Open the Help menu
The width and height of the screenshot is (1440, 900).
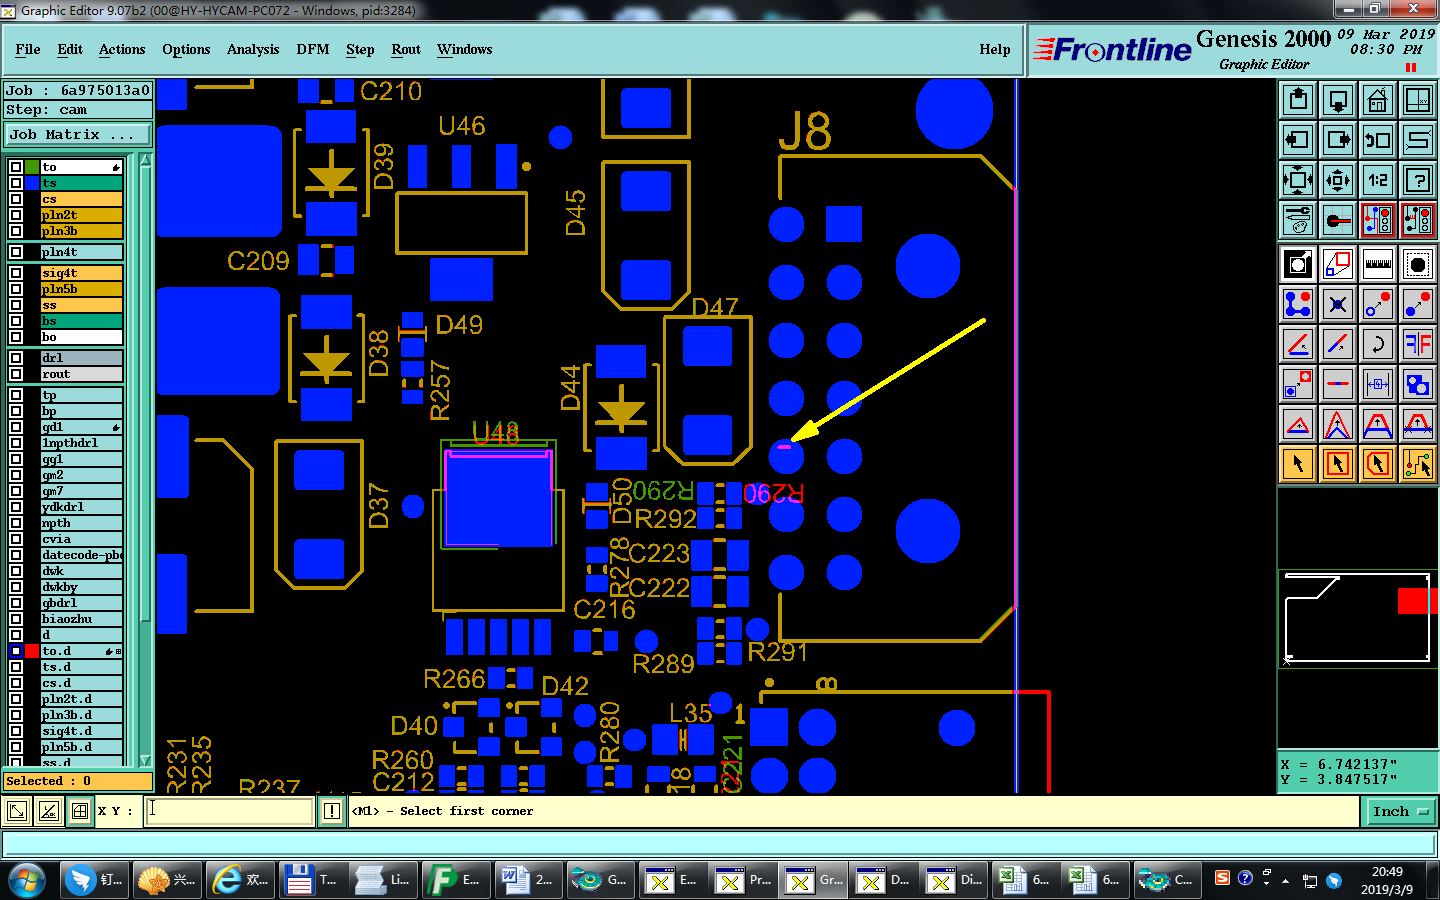tap(995, 49)
